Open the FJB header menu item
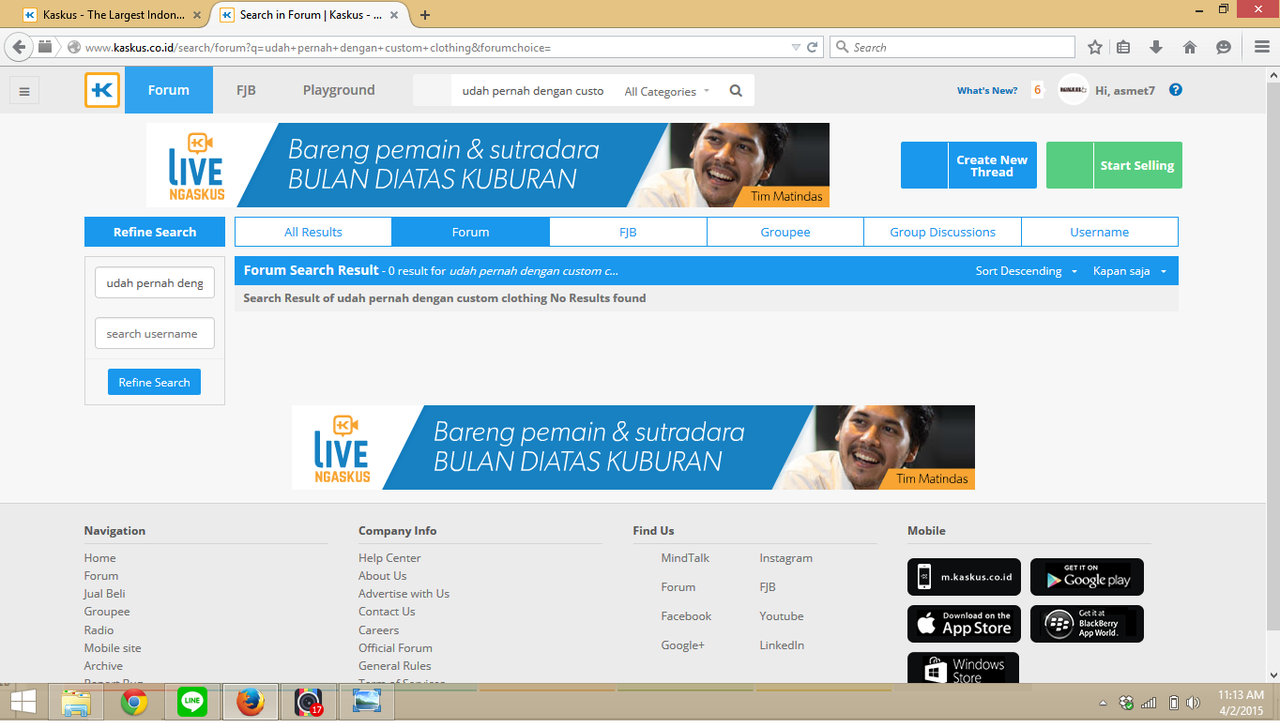1280x728 pixels. (x=246, y=90)
